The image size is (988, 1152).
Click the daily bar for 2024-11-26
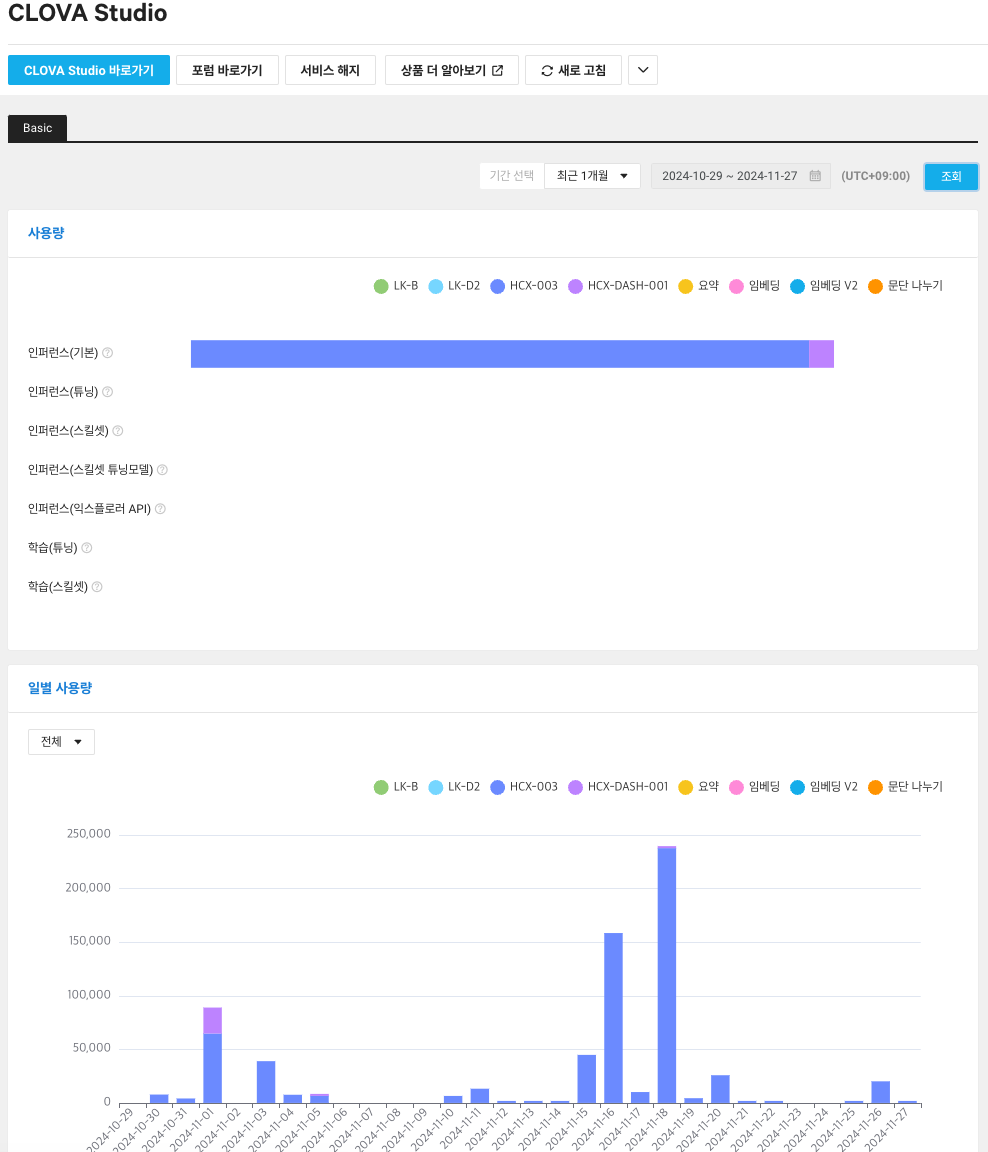click(881, 1092)
